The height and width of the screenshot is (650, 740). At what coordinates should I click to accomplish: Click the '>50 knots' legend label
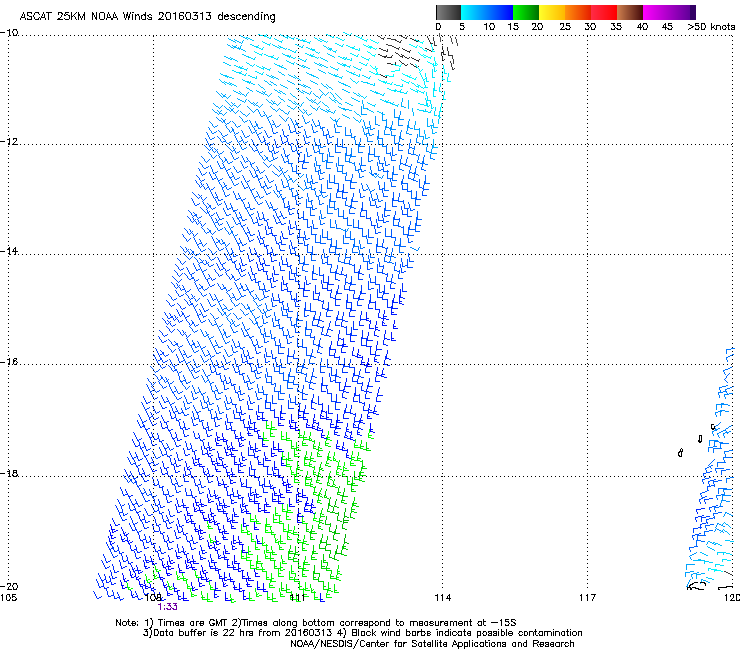(x=711, y=27)
